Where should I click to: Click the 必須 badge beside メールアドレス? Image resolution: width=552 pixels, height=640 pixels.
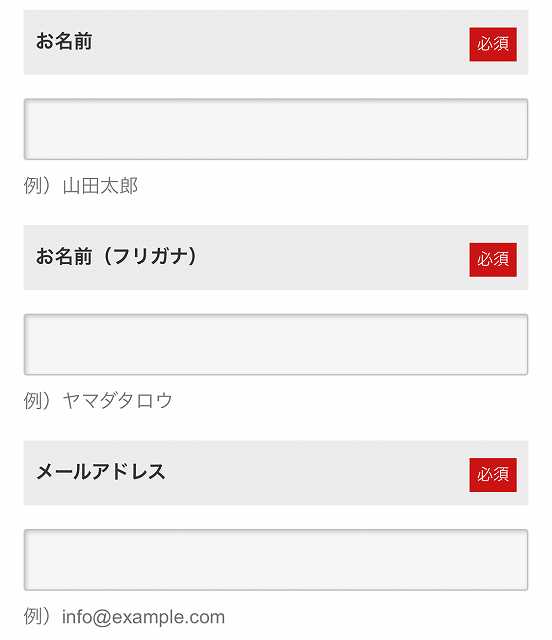coord(493,475)
